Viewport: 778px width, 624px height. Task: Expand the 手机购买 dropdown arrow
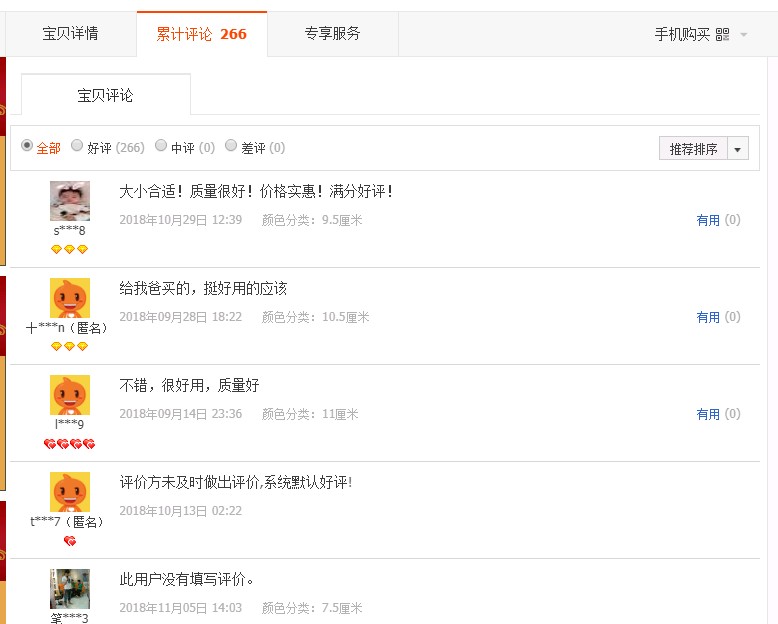click(x=743, y=35)
